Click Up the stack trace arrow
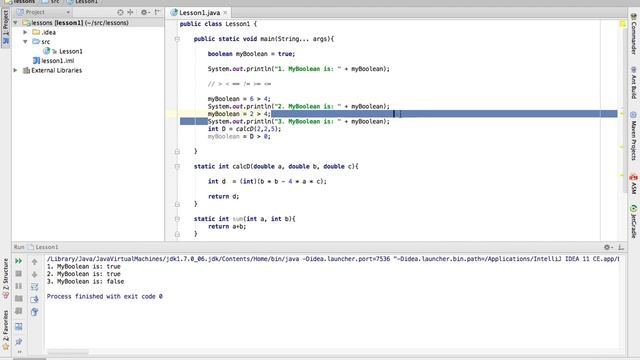Viewport: 640px width, 360px height. [34, 262]
